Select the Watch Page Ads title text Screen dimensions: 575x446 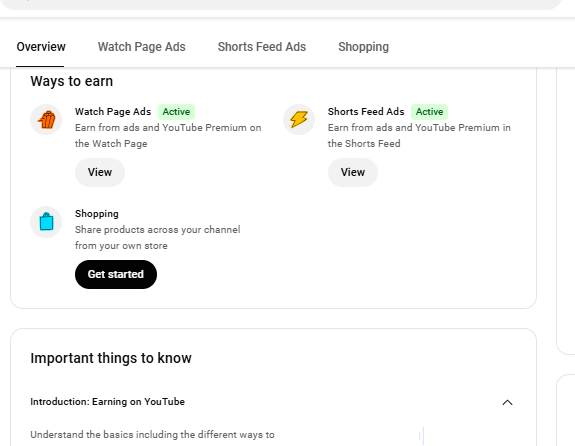coord(113,112)
